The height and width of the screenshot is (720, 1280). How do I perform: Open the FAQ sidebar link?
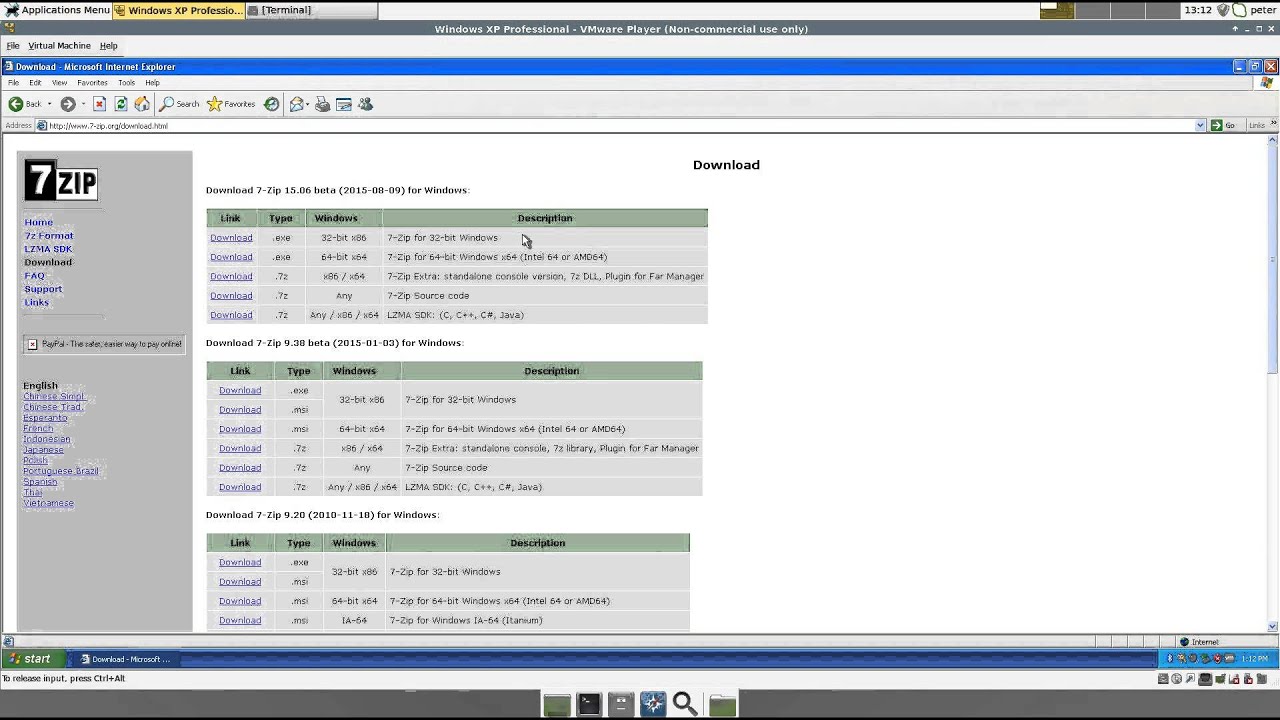point(34,276)
